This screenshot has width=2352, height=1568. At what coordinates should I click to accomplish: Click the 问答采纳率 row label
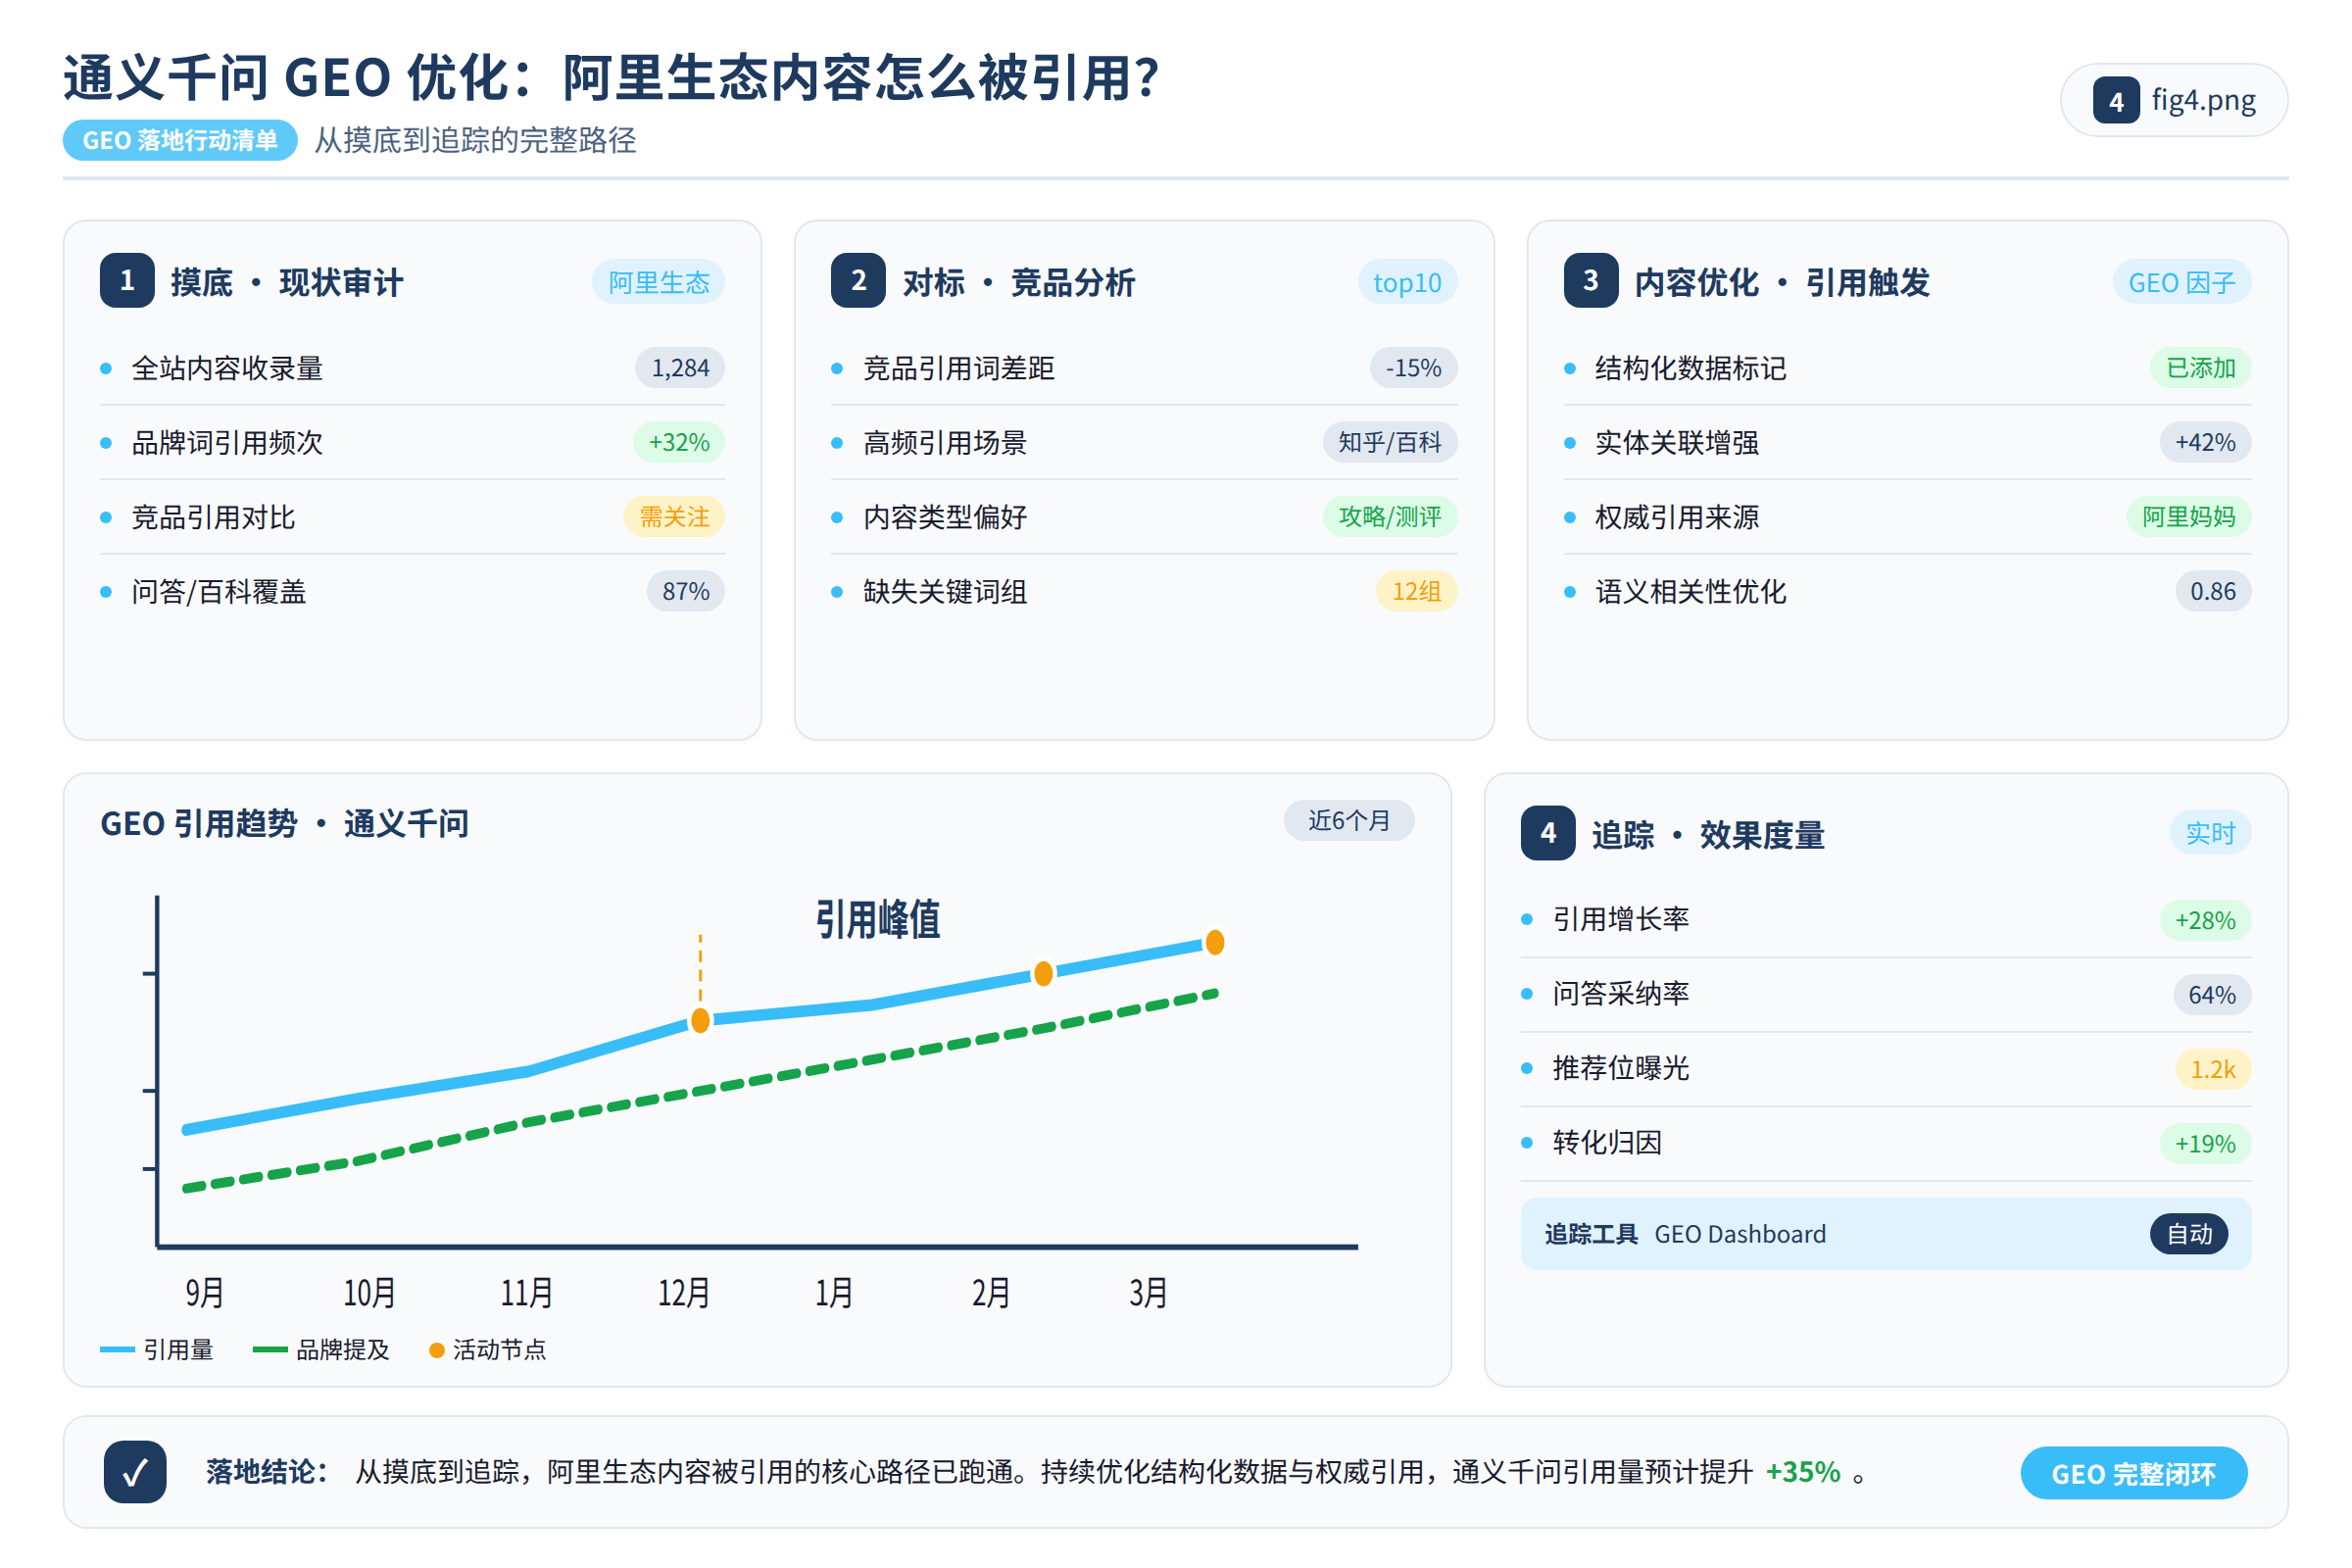(1621, 993)
